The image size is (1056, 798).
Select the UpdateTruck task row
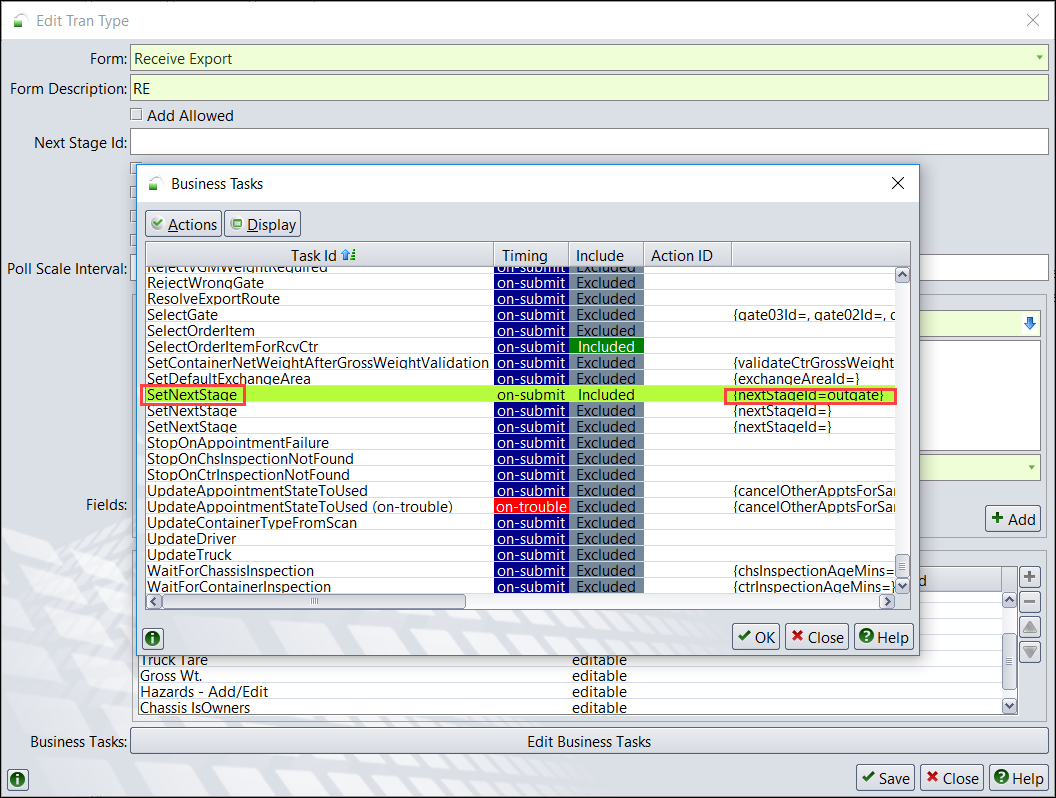(521, 555)
